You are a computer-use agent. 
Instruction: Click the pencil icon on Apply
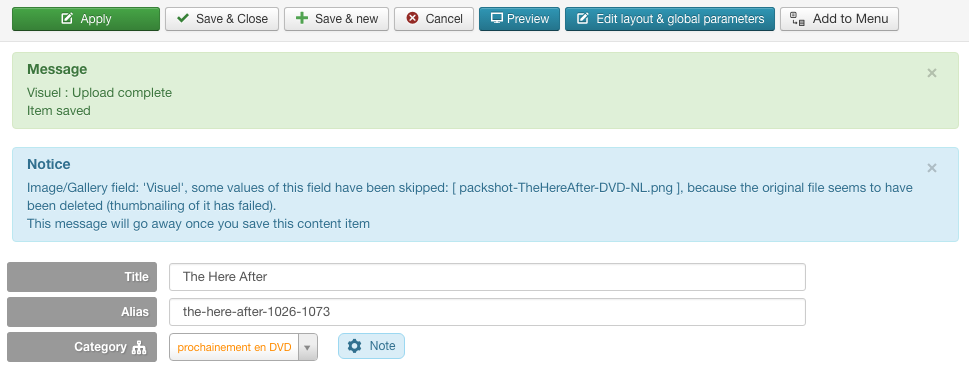coord(67,19)
